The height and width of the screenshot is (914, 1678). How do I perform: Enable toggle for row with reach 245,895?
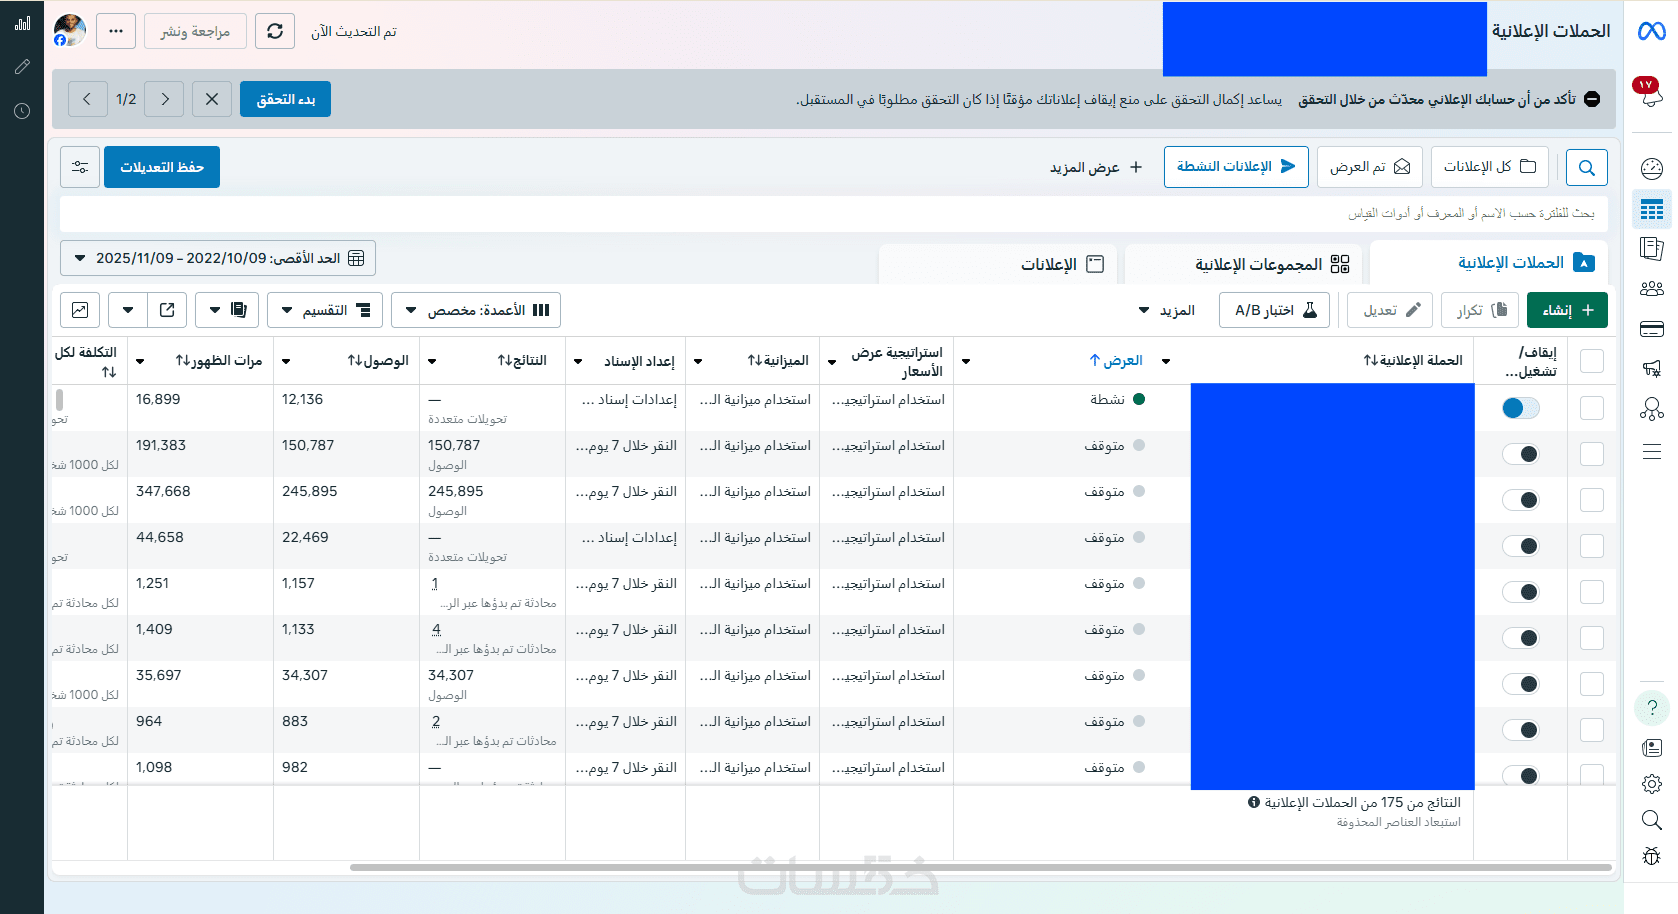[1521, 500]
